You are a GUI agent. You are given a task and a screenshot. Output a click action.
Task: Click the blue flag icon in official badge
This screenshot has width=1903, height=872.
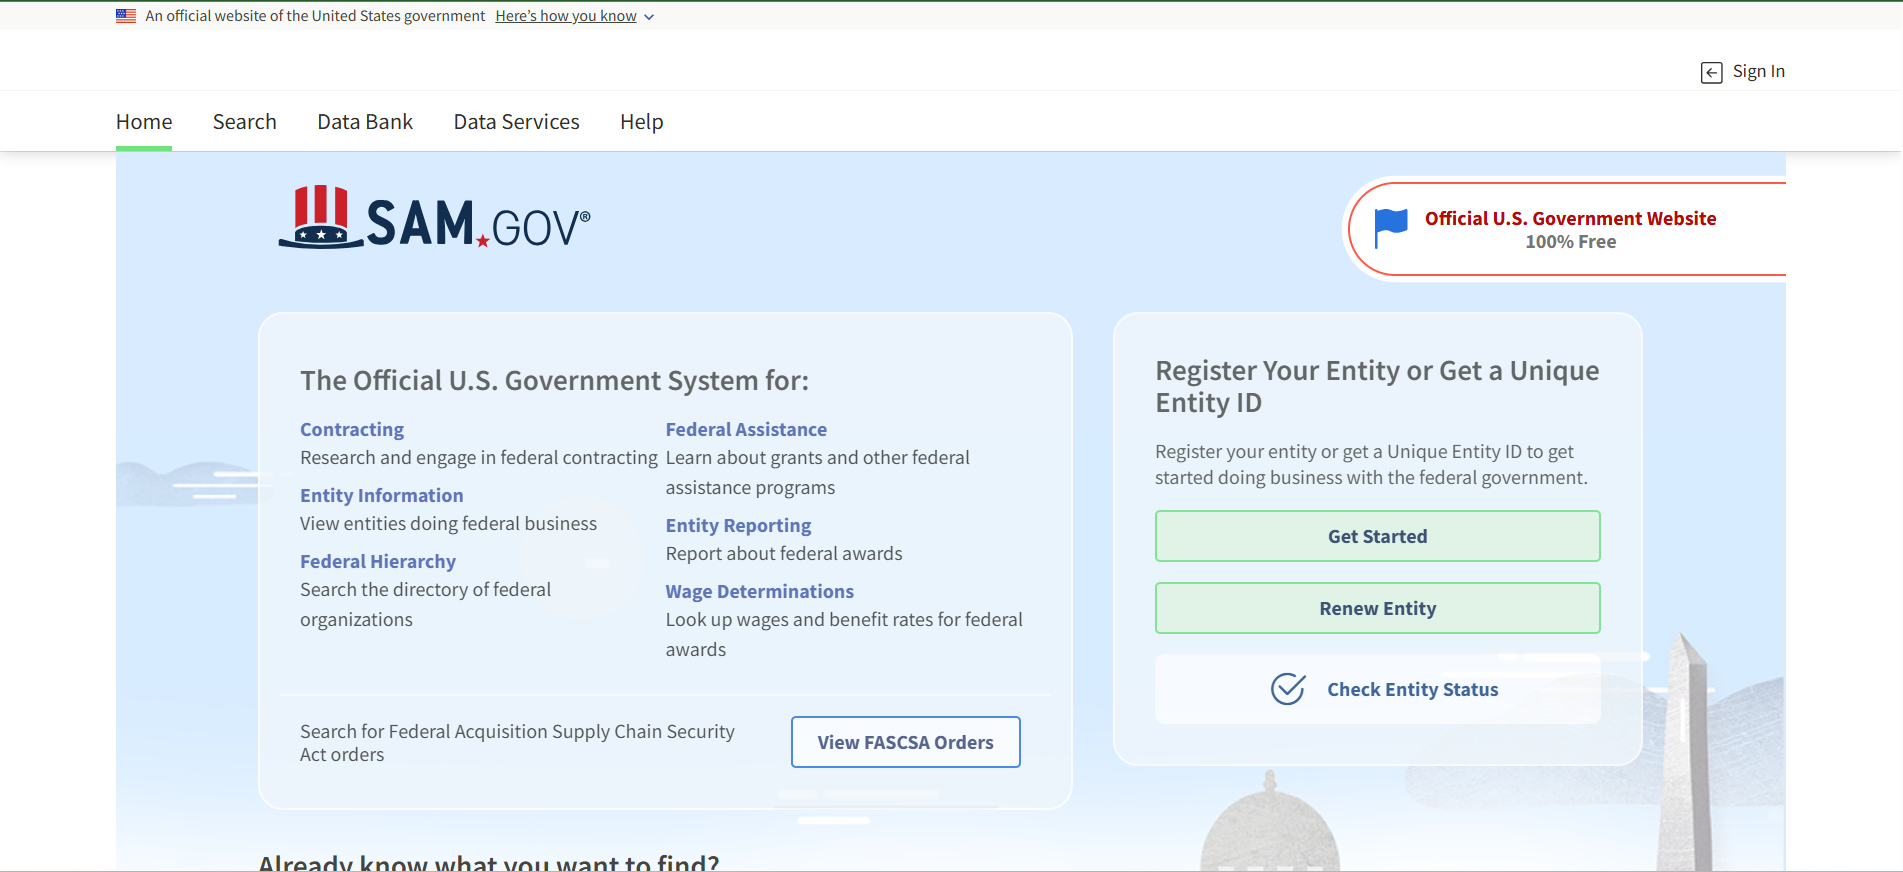coord(1391,228)
